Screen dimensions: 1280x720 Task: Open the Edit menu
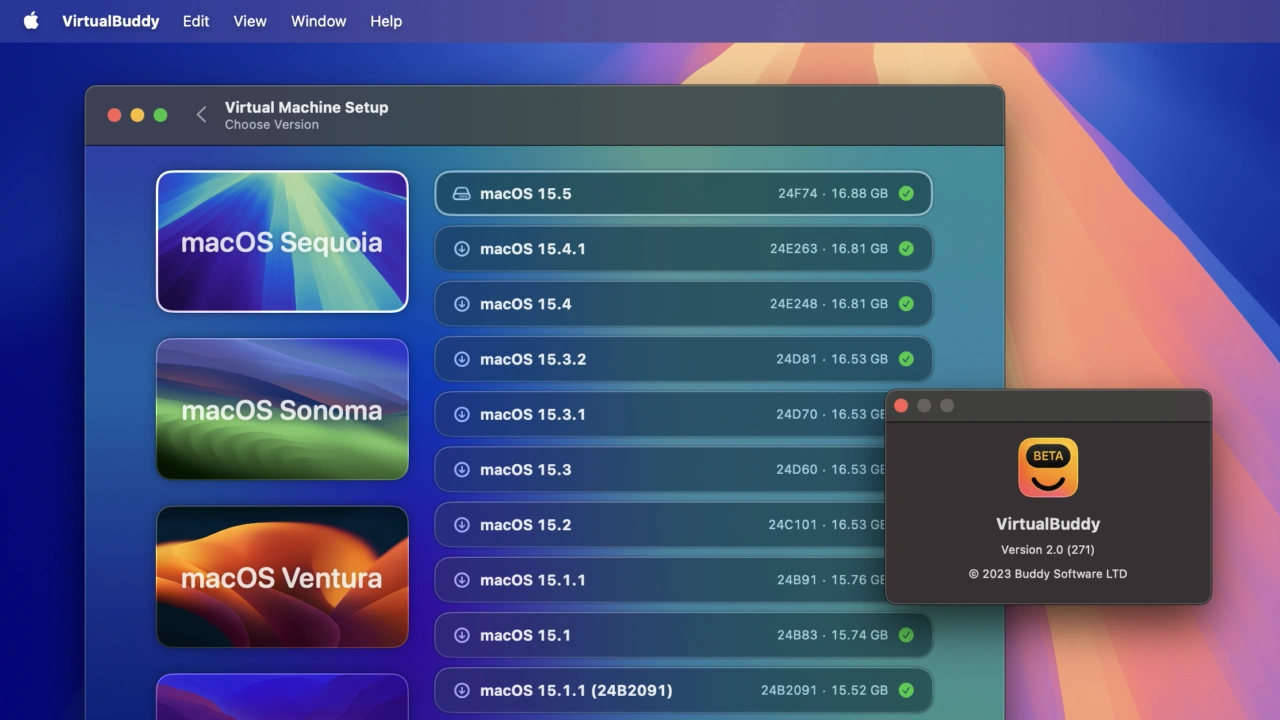pyautogui.click(x=196, y=21)
